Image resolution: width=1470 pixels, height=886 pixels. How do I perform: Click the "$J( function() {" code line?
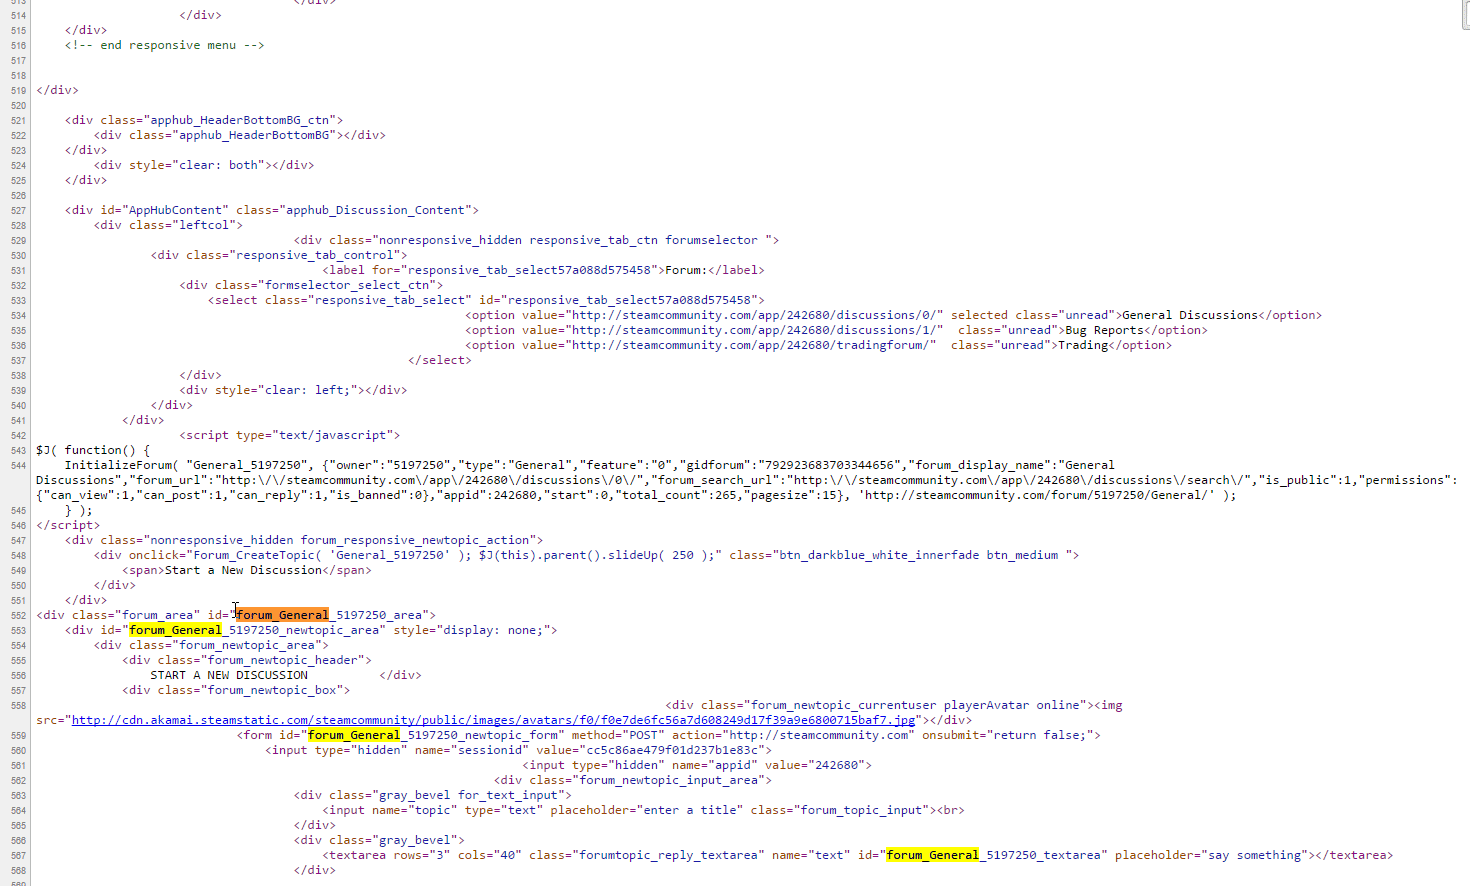click(x=93, y=450)
